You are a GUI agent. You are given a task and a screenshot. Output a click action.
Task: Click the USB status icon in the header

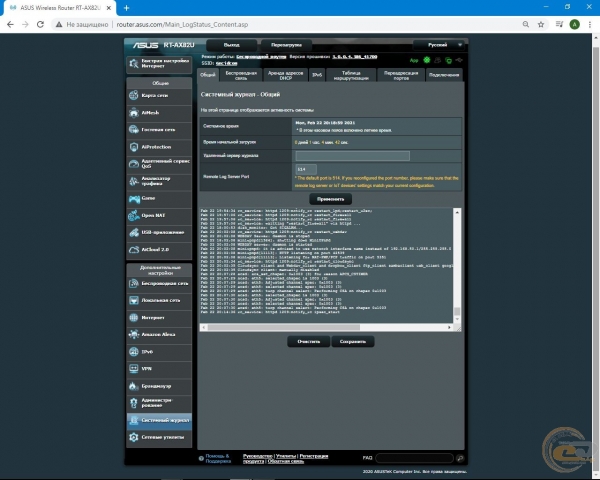tap(458, 60)
